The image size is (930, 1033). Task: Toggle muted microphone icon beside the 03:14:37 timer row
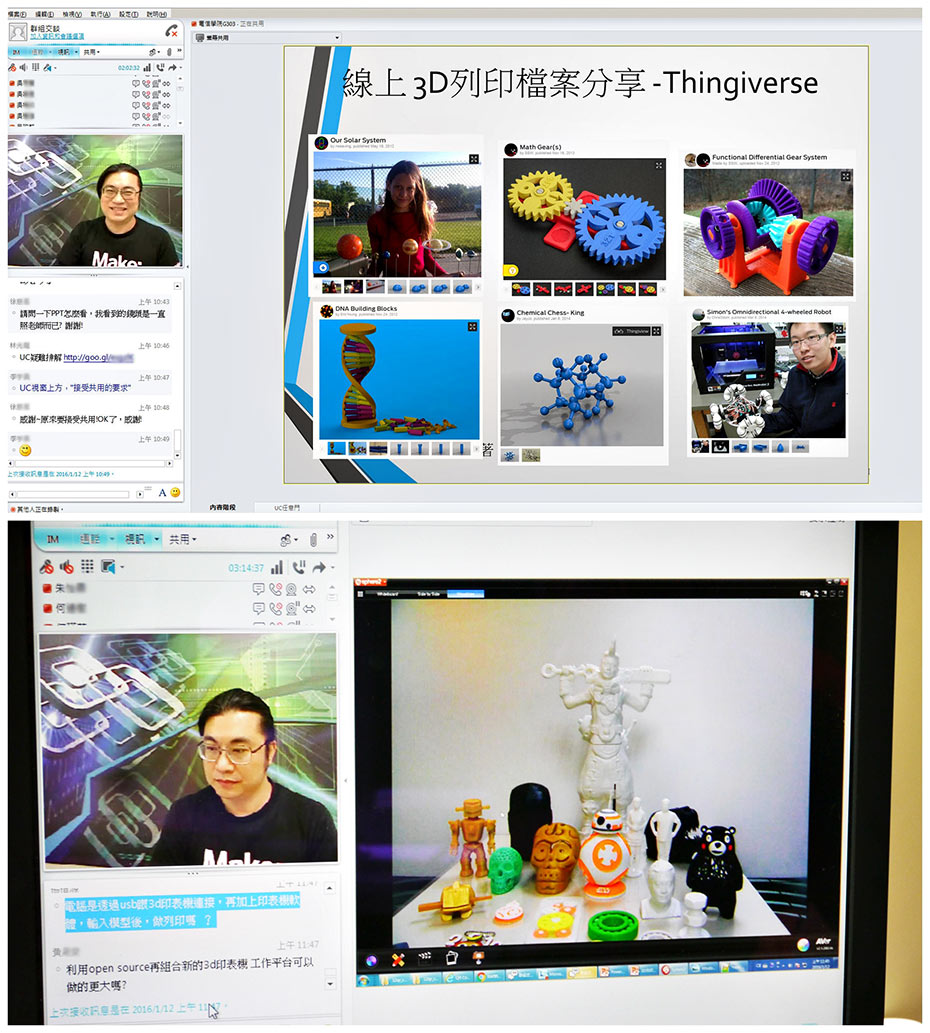(x=47, y=567)
